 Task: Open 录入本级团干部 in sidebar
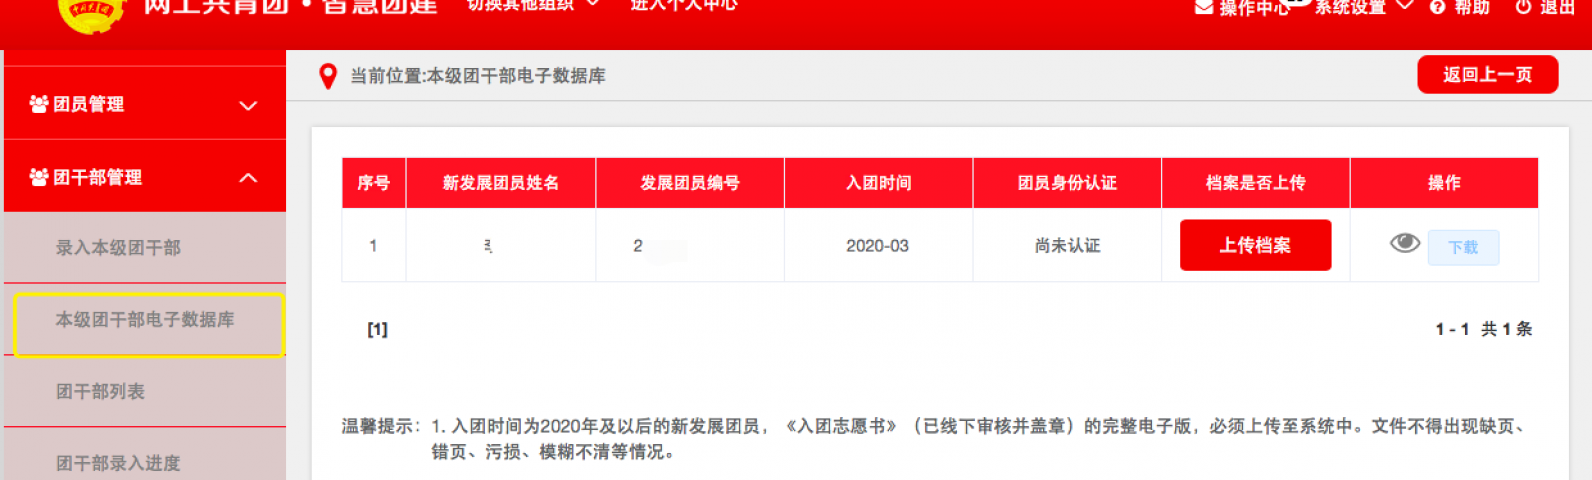click(x=118, y=248)
